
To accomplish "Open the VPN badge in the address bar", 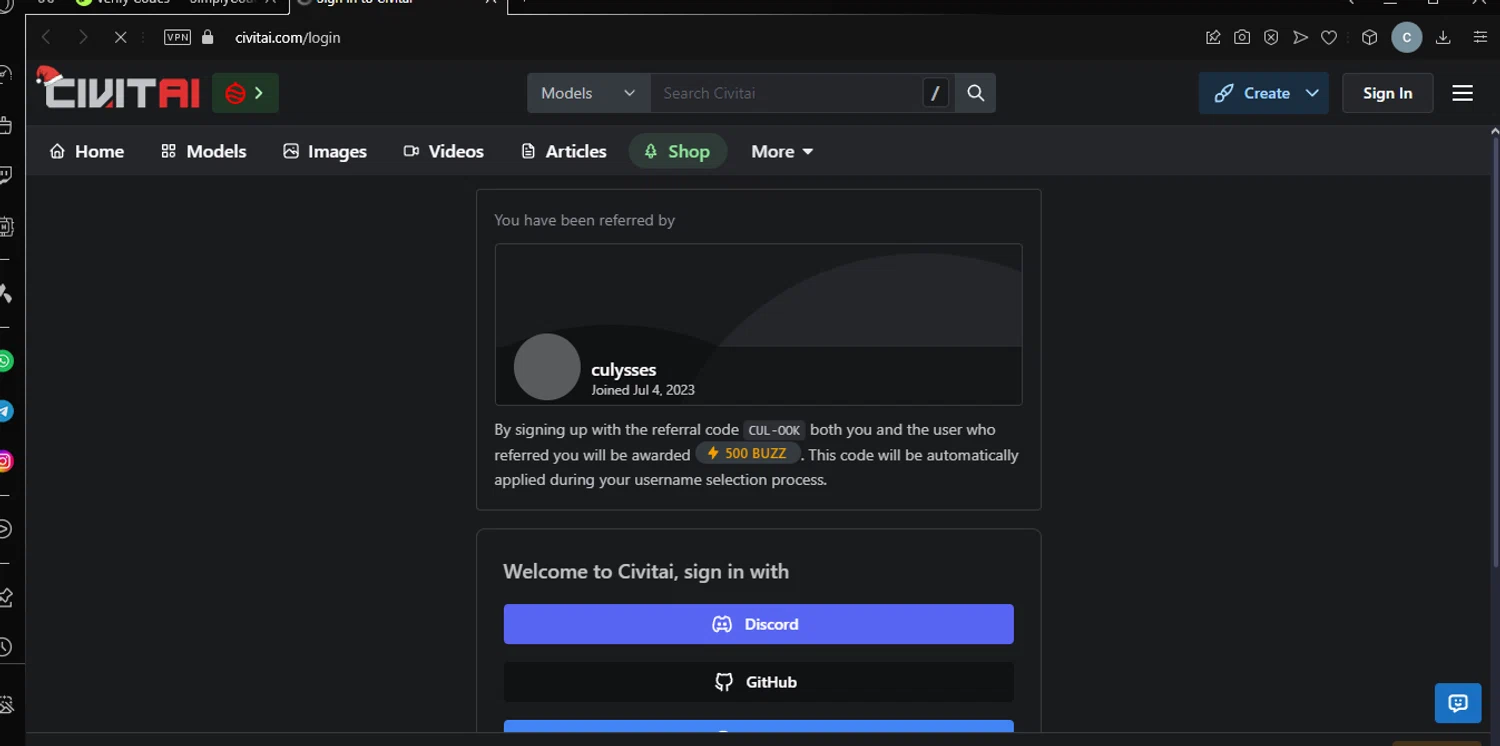I will 177,37.
